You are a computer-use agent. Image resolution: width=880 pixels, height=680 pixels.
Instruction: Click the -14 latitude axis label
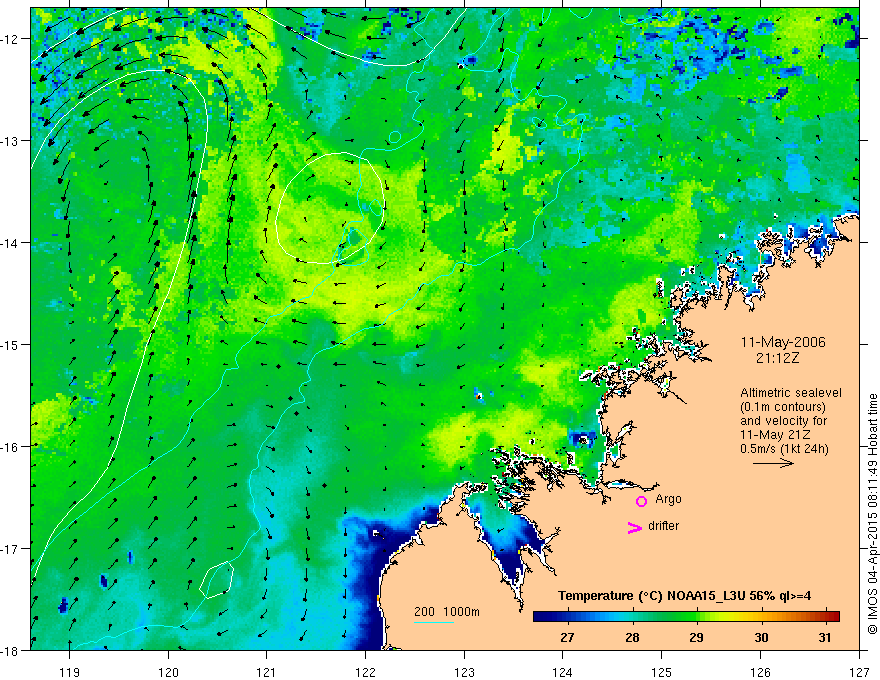(x=10, y=243)
